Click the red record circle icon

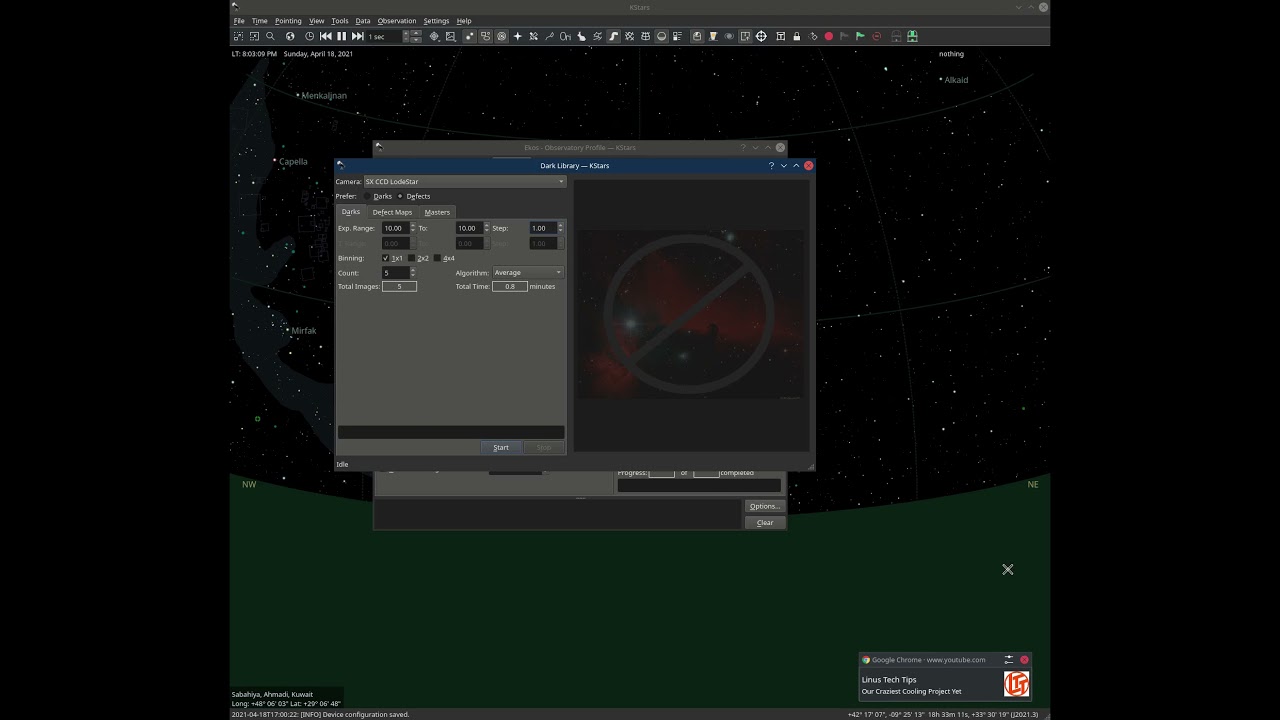(828, 36)
